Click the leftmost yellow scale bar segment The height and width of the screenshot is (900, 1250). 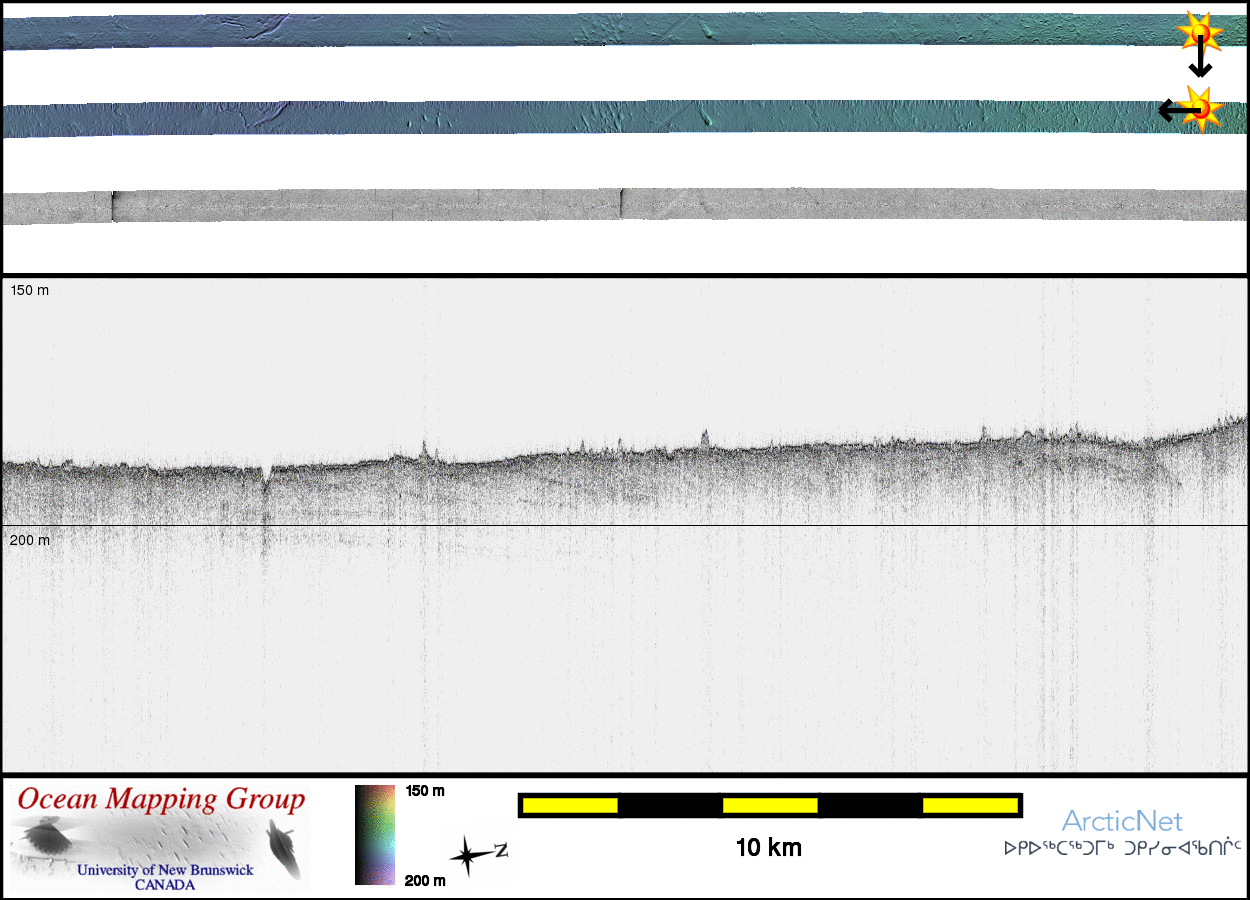click(569, 805)
